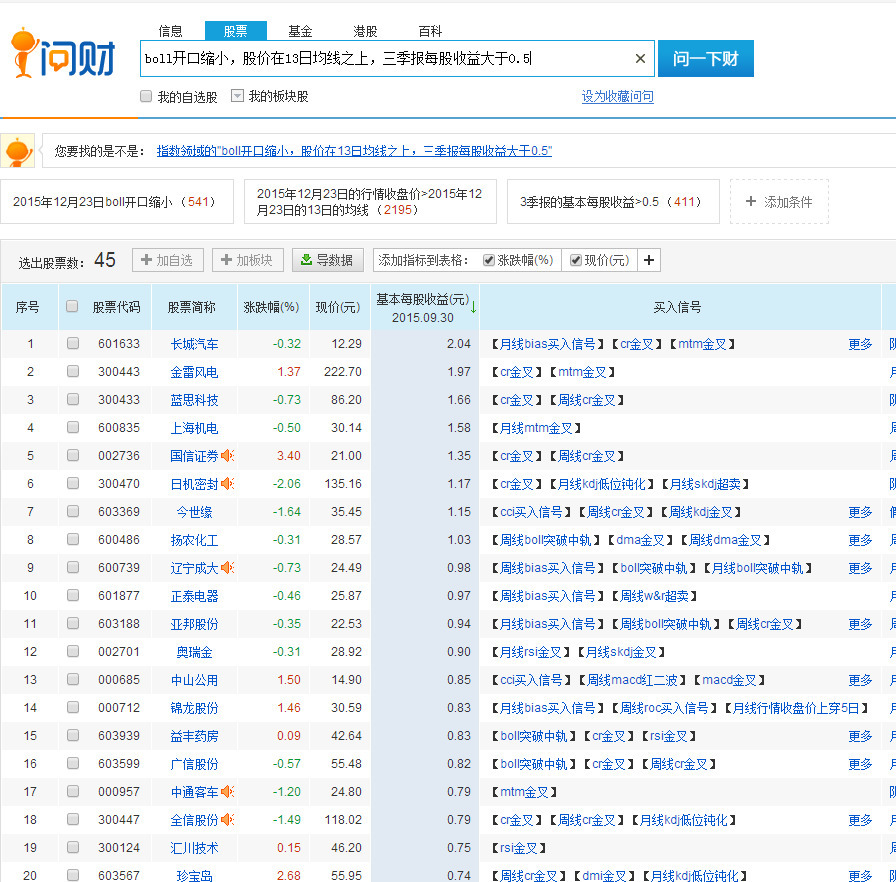Click the stock code 000712
Viewport: 896px width, 882px height.
coord(119,708)
